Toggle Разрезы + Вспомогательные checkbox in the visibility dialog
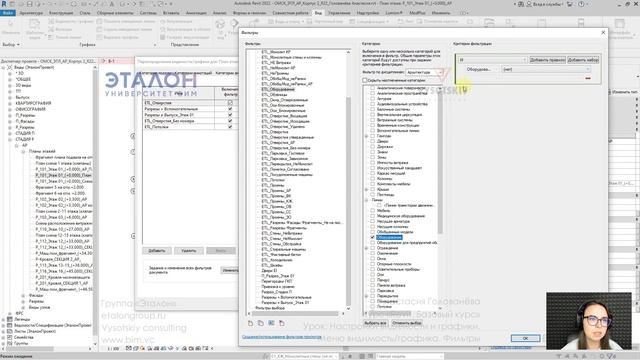Viewport: 640px width, 360px height. (230, 109)
